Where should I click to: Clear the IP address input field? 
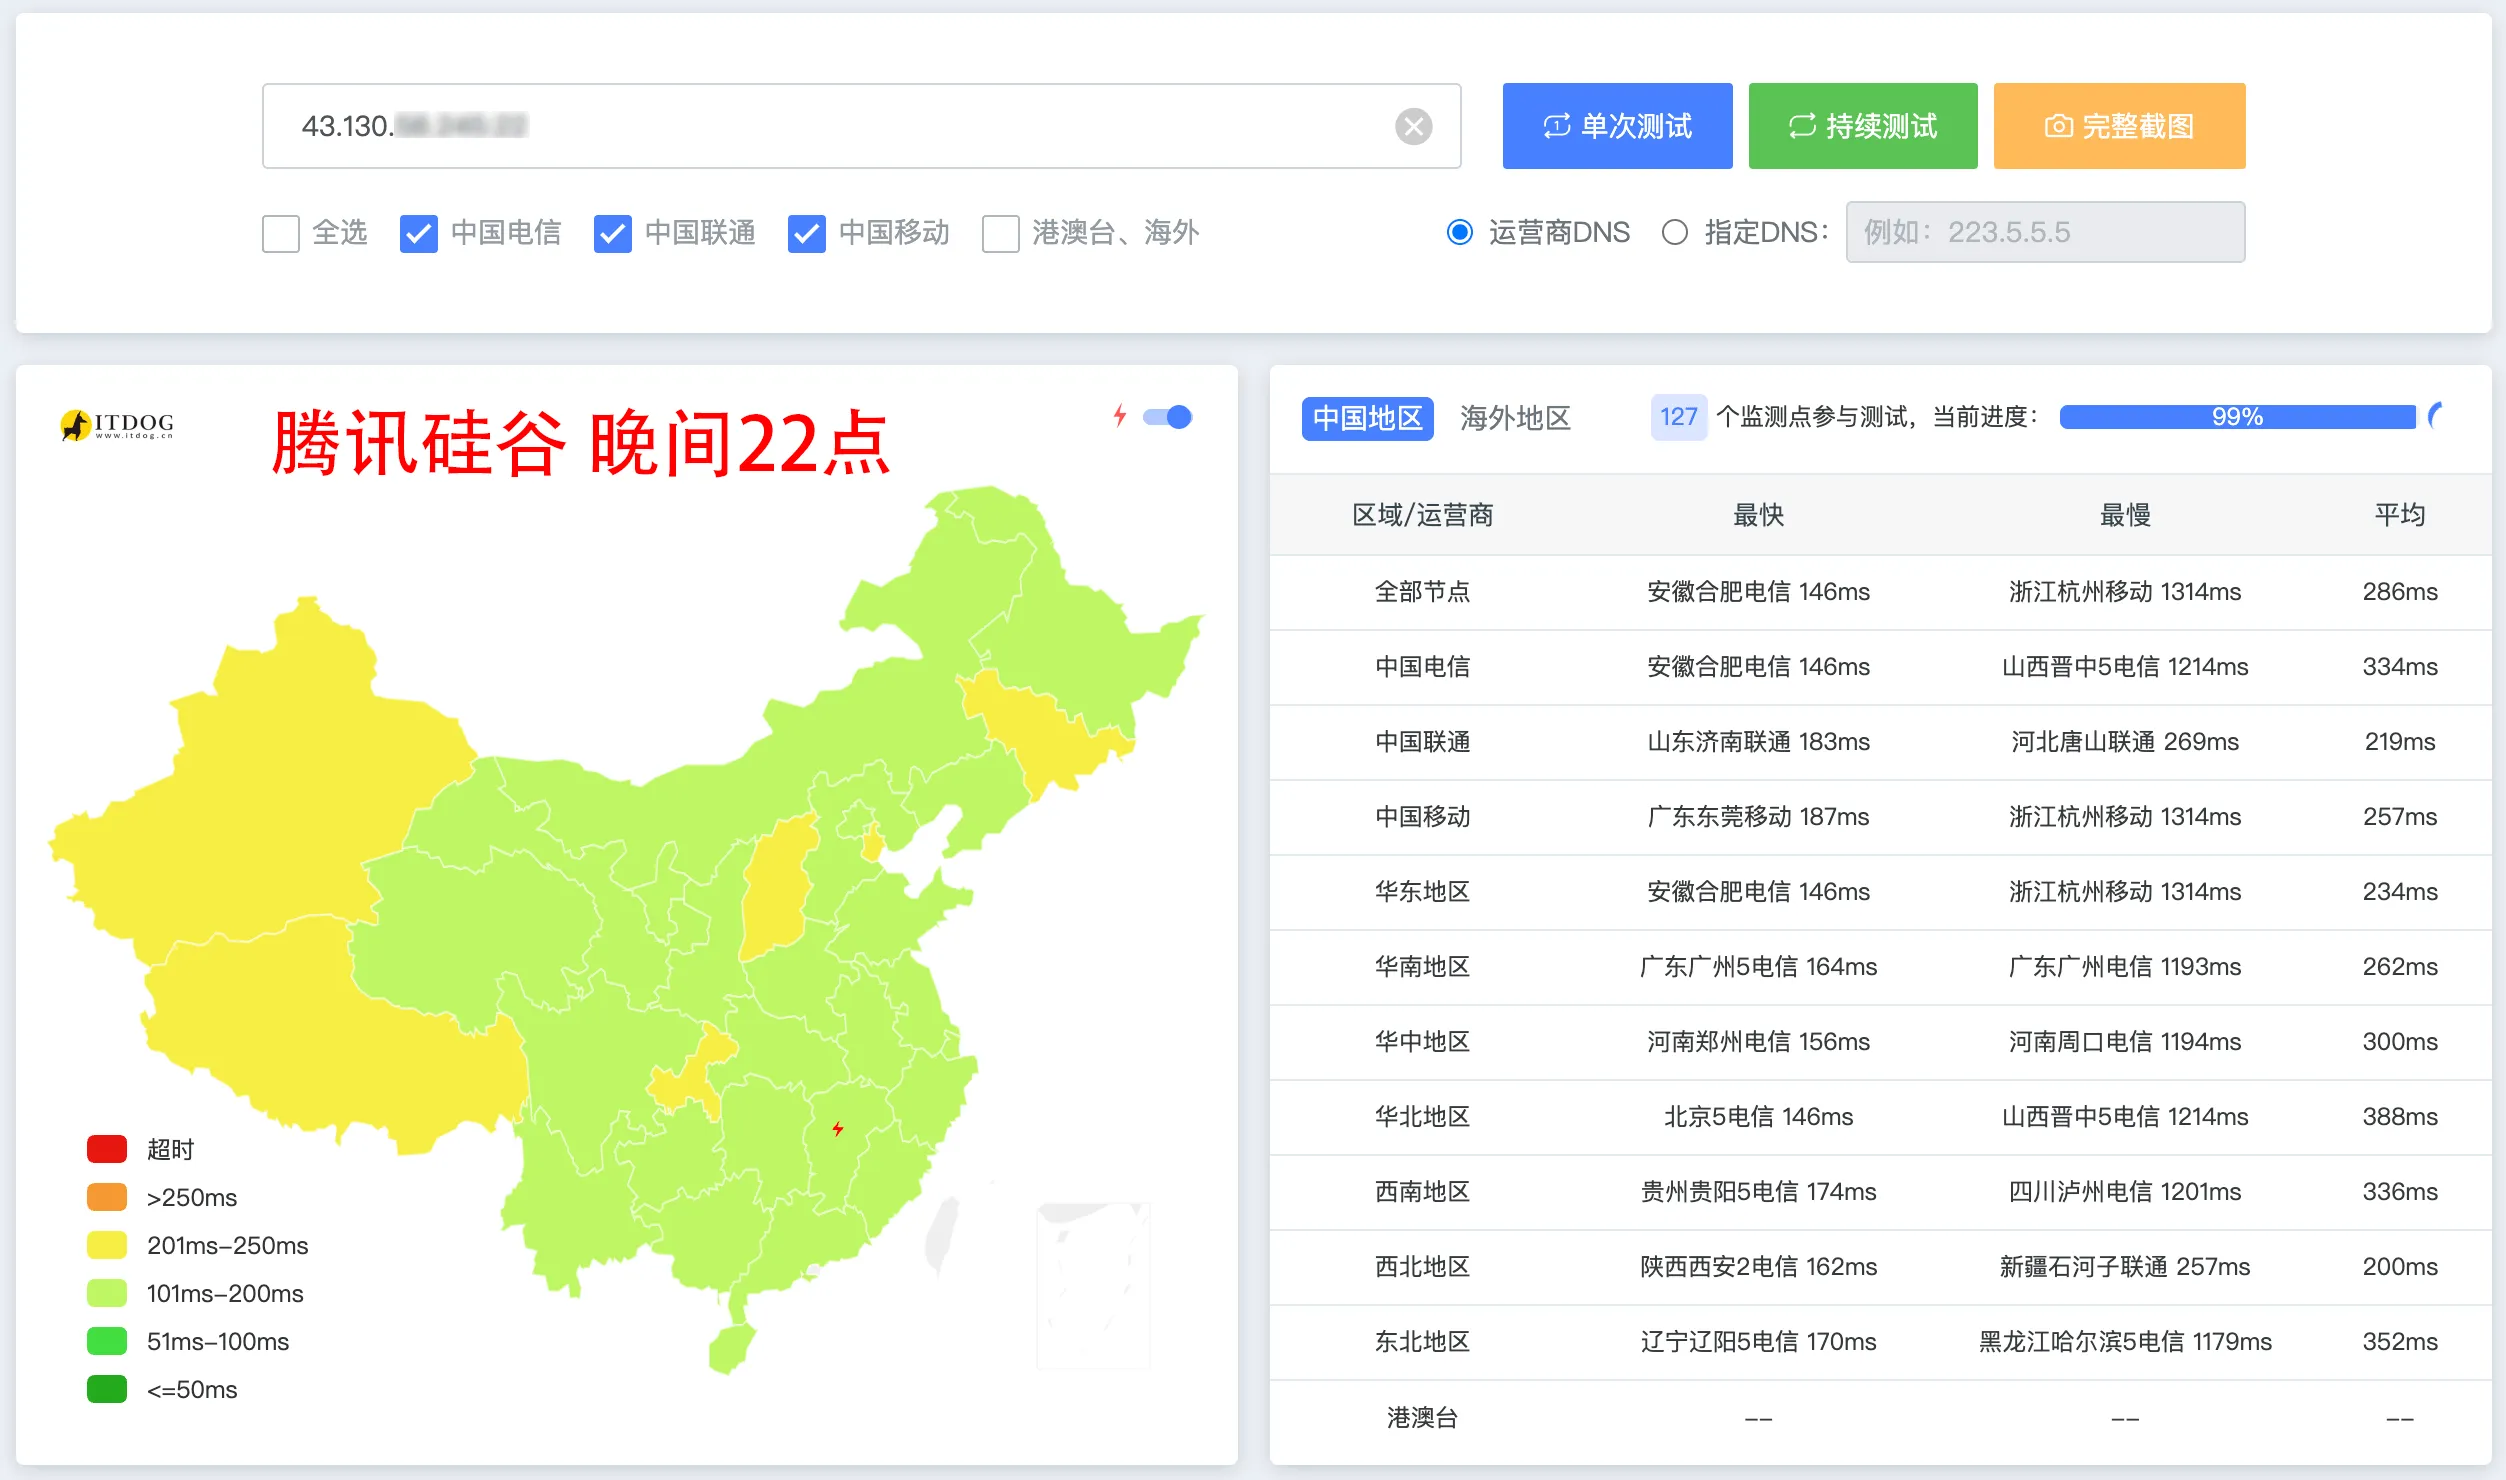pyautogui.click(x=1413, y=126)
